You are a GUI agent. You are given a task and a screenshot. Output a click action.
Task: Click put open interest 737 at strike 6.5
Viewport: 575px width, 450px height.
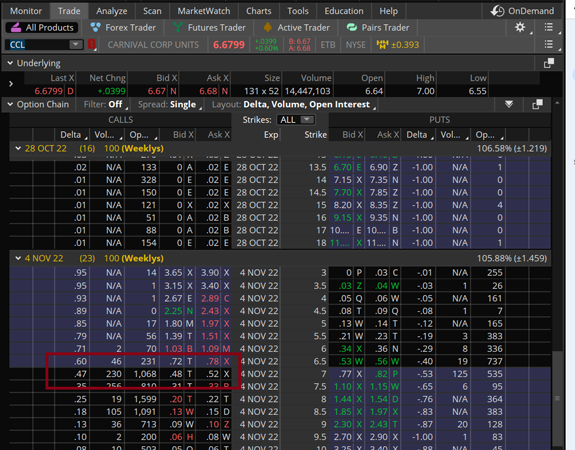click(x=495, y=362)
